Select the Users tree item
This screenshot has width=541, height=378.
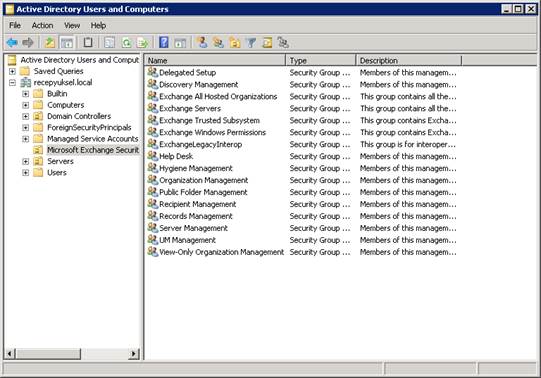coord(57,172)
